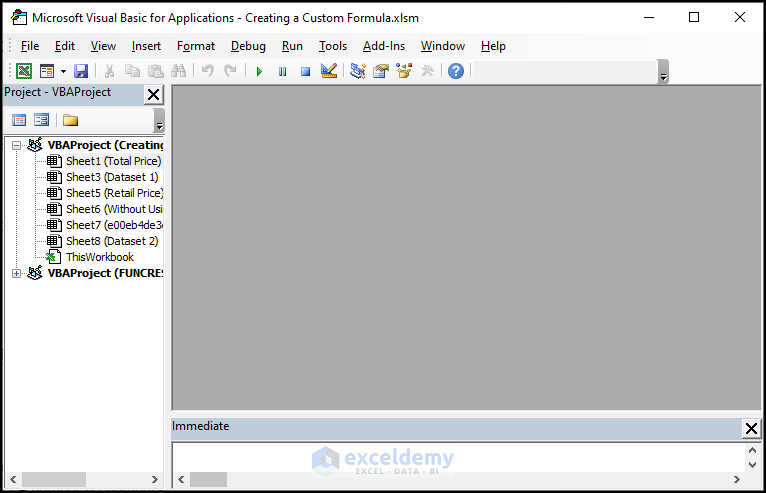This screenshot has width=766, height=493.
Task: Open Standard toolbar options arrow
Action: click(663, 72)
